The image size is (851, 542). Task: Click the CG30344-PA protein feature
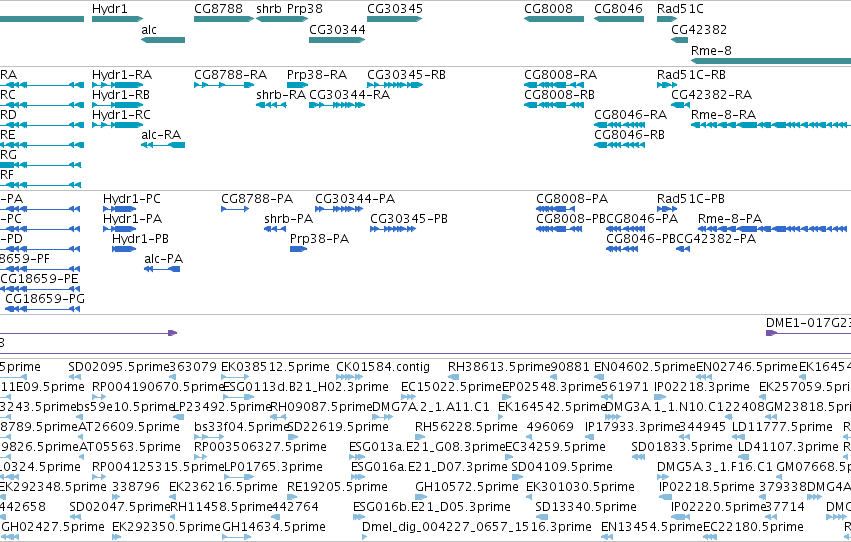339,209
